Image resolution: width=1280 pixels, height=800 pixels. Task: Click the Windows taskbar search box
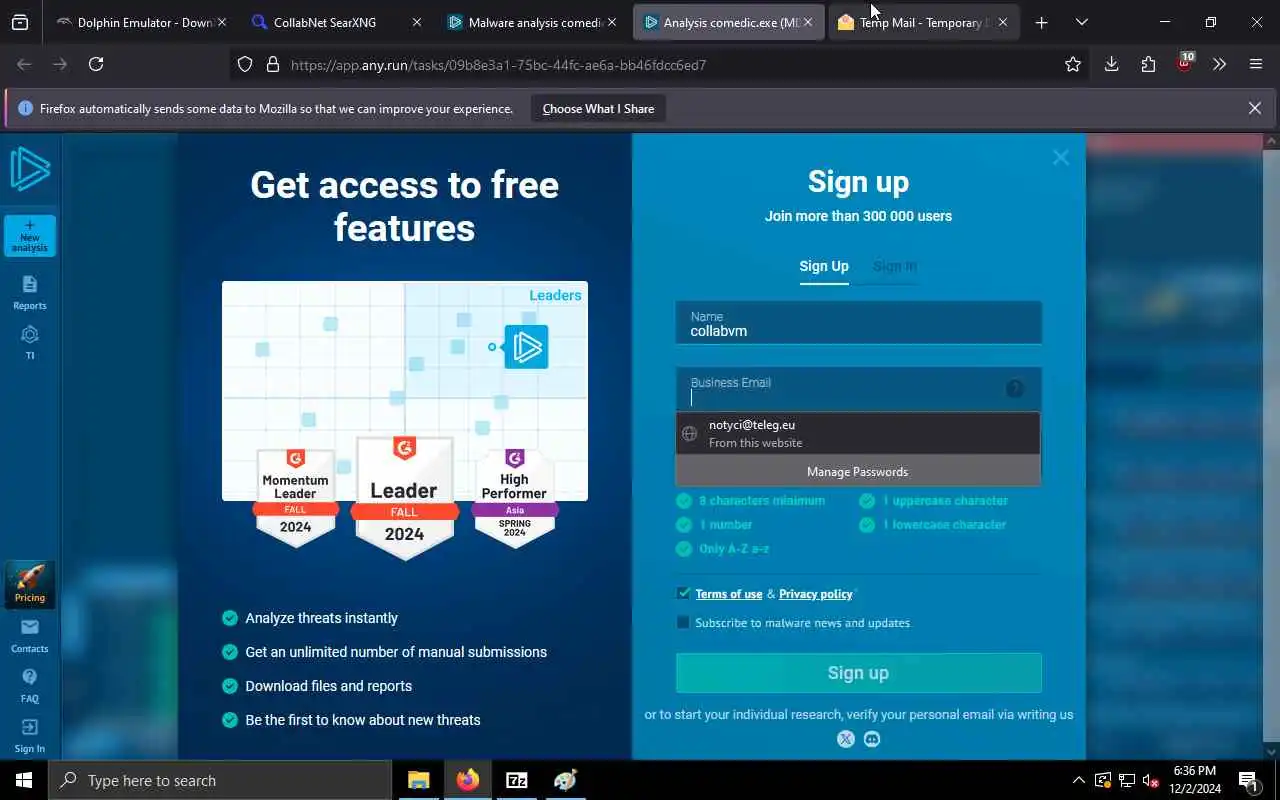220,780
